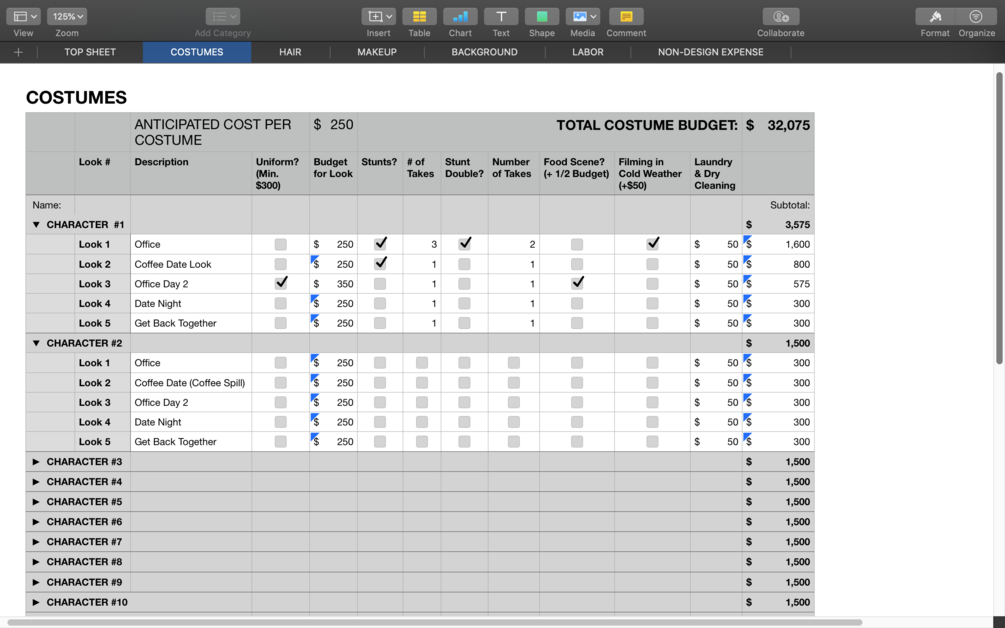Screen dimensions: 1005x628
Task: Insert a Chart from the toolbar
Action: coord(460,16)
